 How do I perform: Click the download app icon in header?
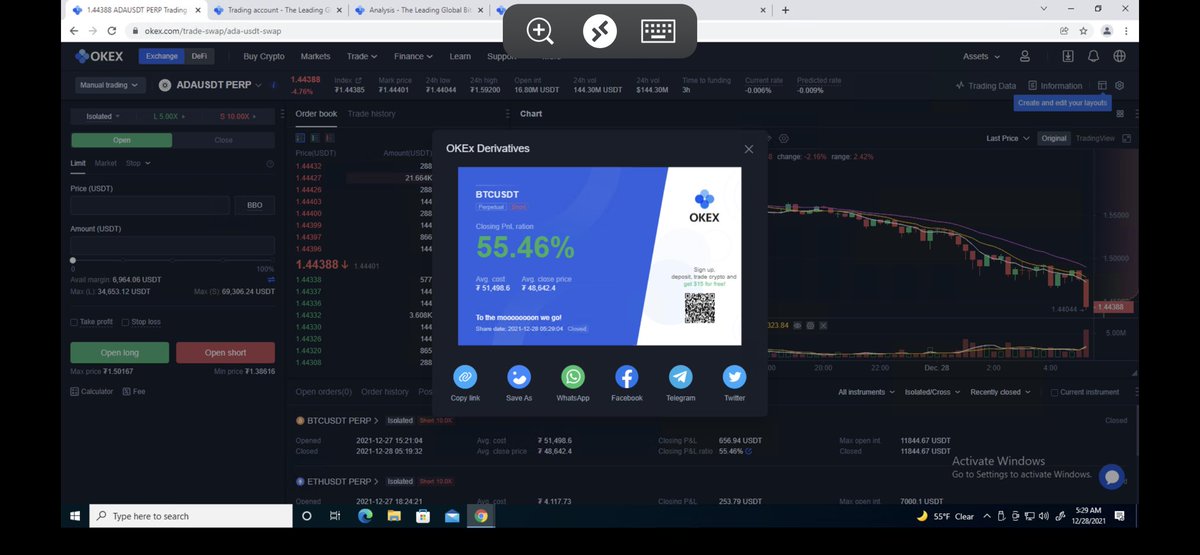click(x=1068, y=56)
